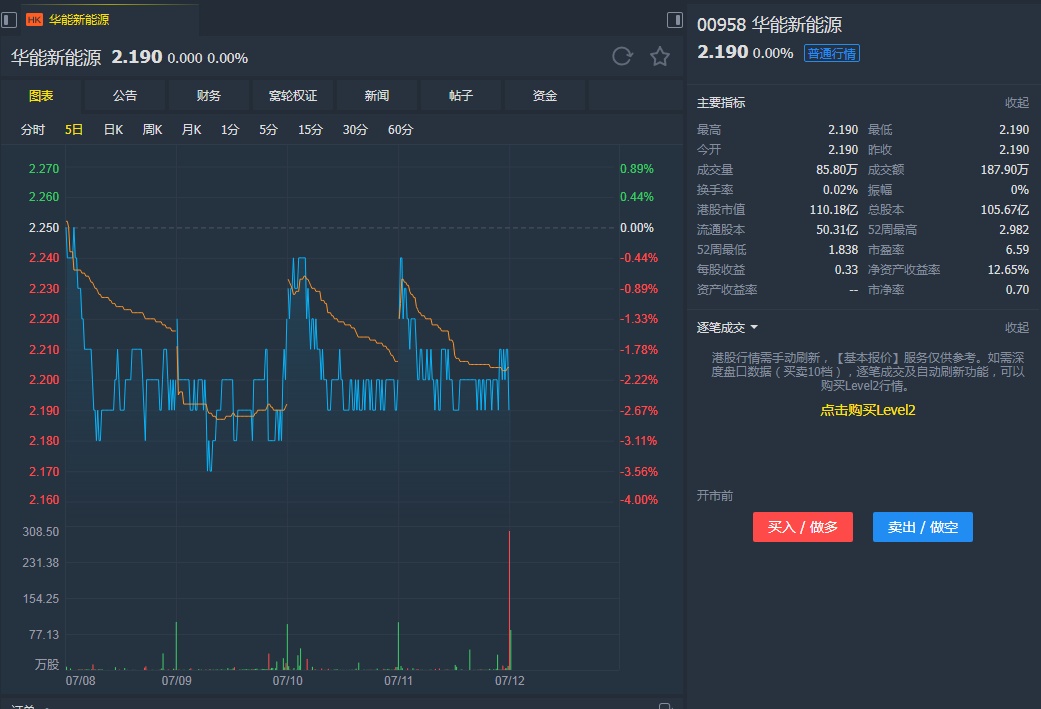The height and width of the screenshot is (709, 1041).
Task: Click the 07/09 date label on axis
Action: tap(177, 680)
